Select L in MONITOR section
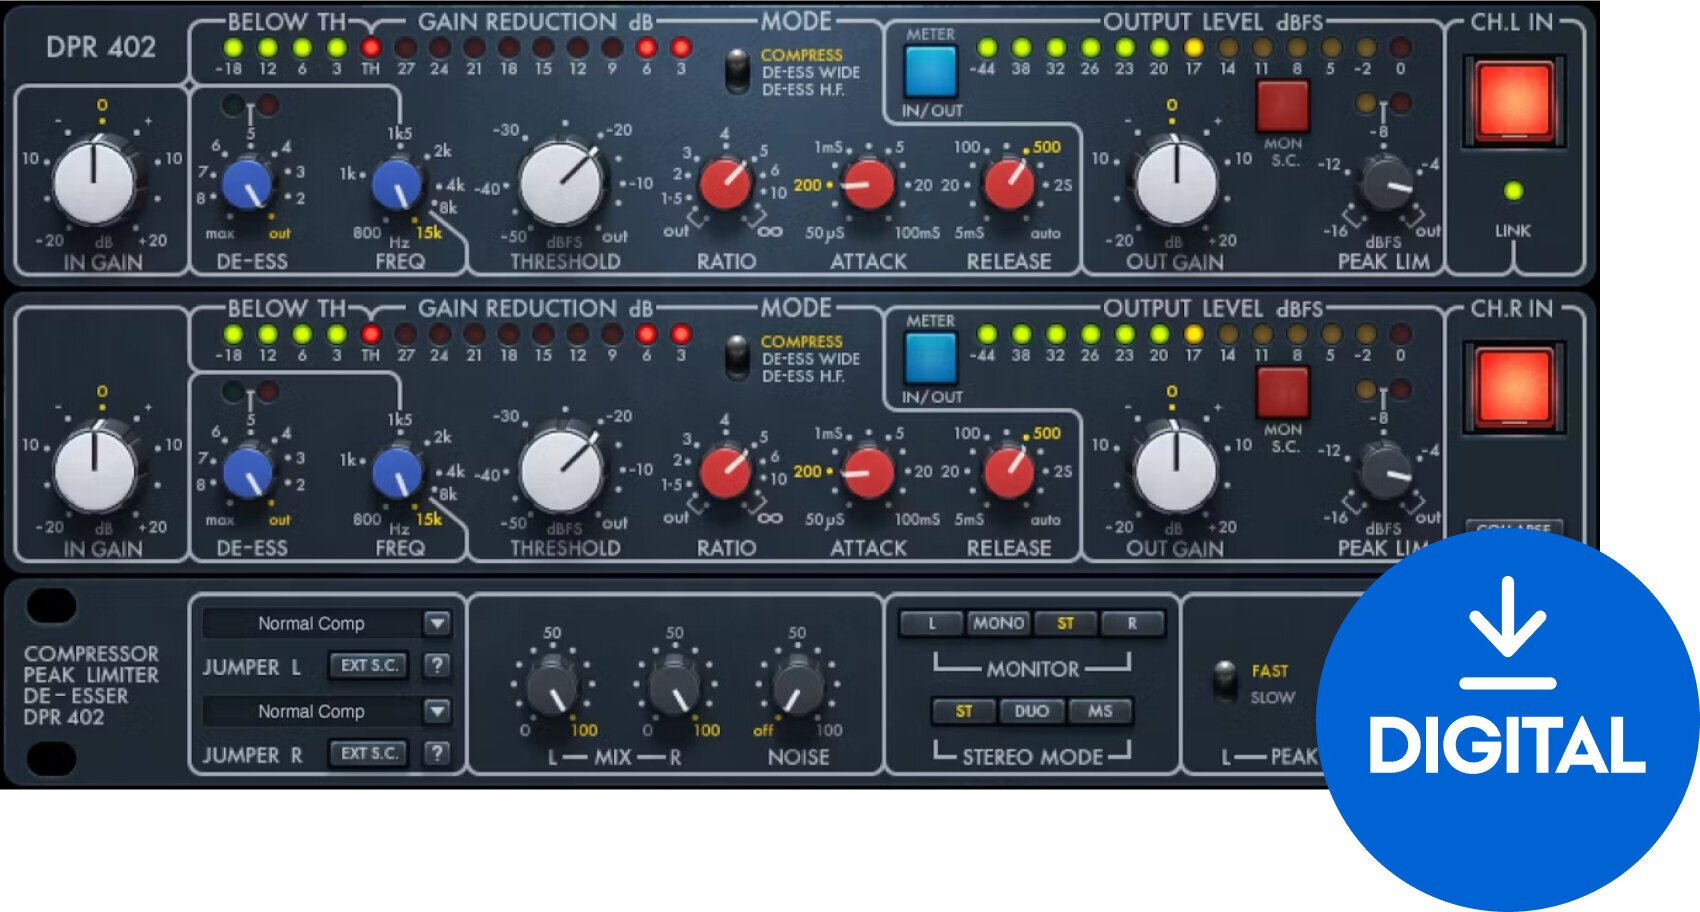The image size is (1700, 912). click(931, 623)
